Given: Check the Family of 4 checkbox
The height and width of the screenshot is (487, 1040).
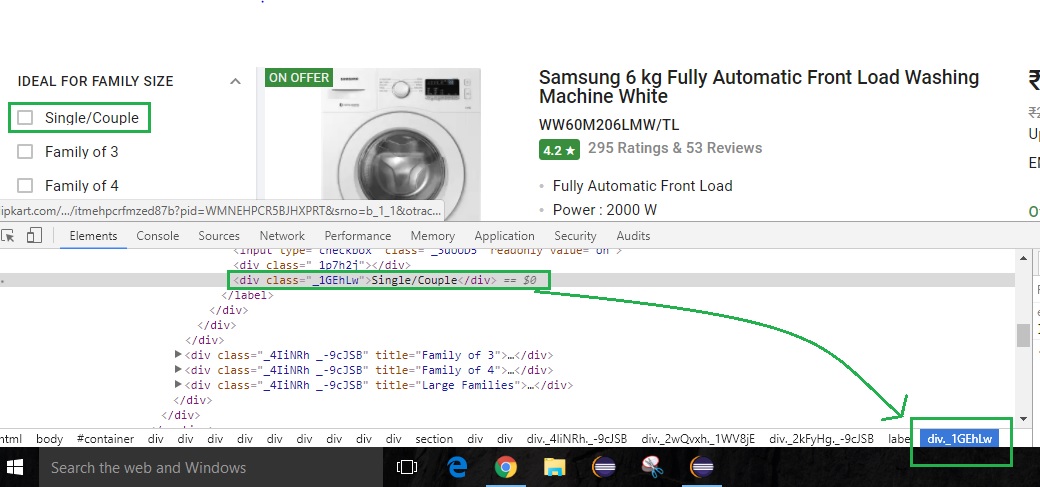Looking at the screenshot, I should tap(25, 186).
